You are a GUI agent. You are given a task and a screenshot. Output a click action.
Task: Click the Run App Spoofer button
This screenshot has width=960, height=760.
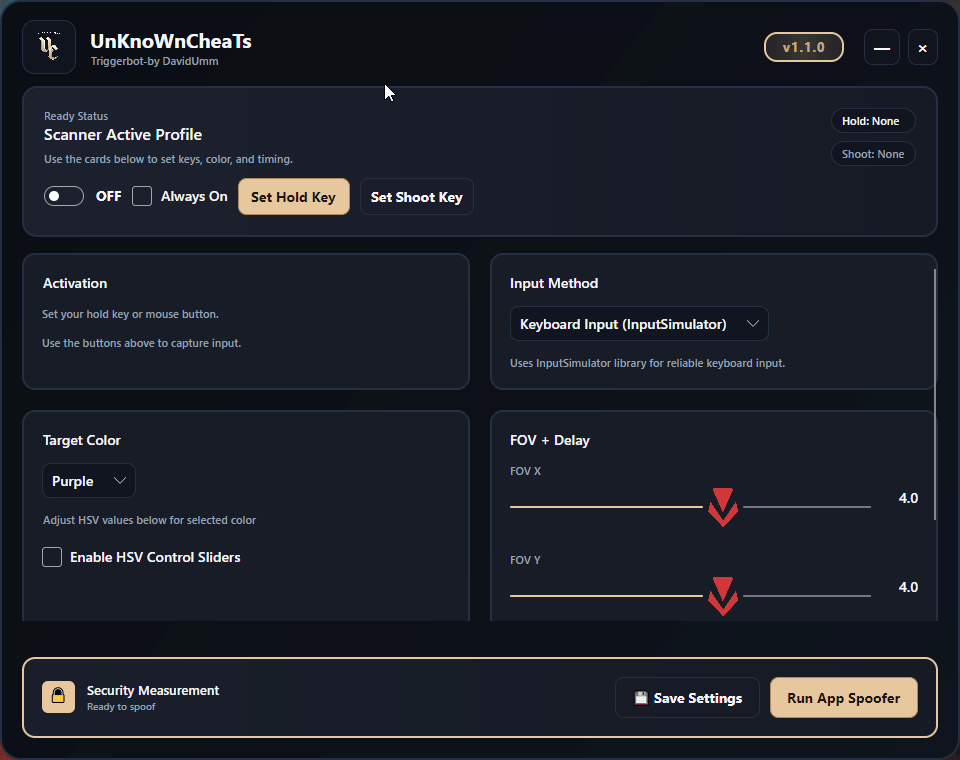843,698
